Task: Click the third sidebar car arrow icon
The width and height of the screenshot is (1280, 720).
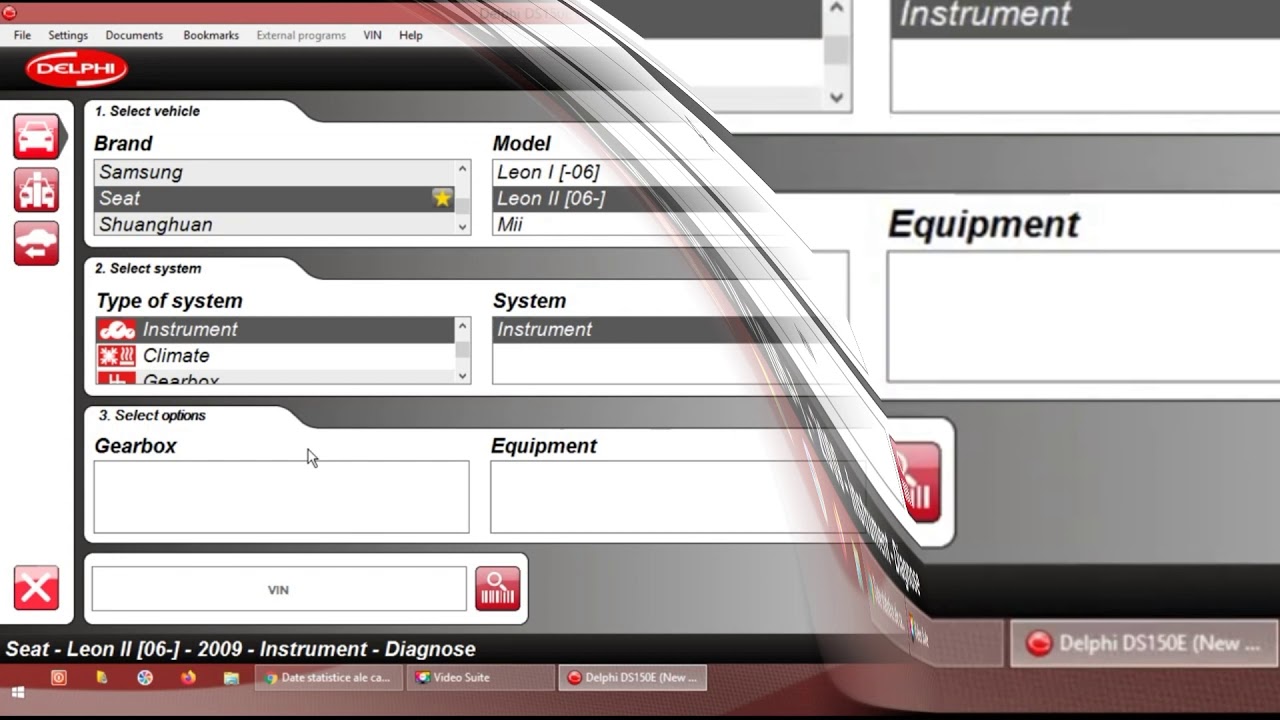Action: point(36,244)
